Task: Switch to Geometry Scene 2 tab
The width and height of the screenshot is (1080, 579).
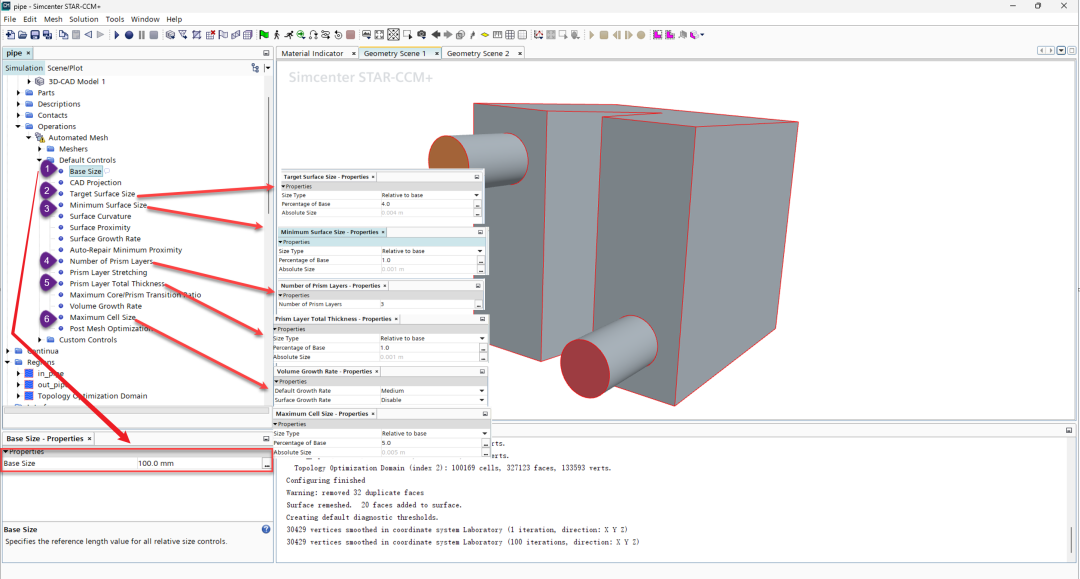Action: pos(478,53)
